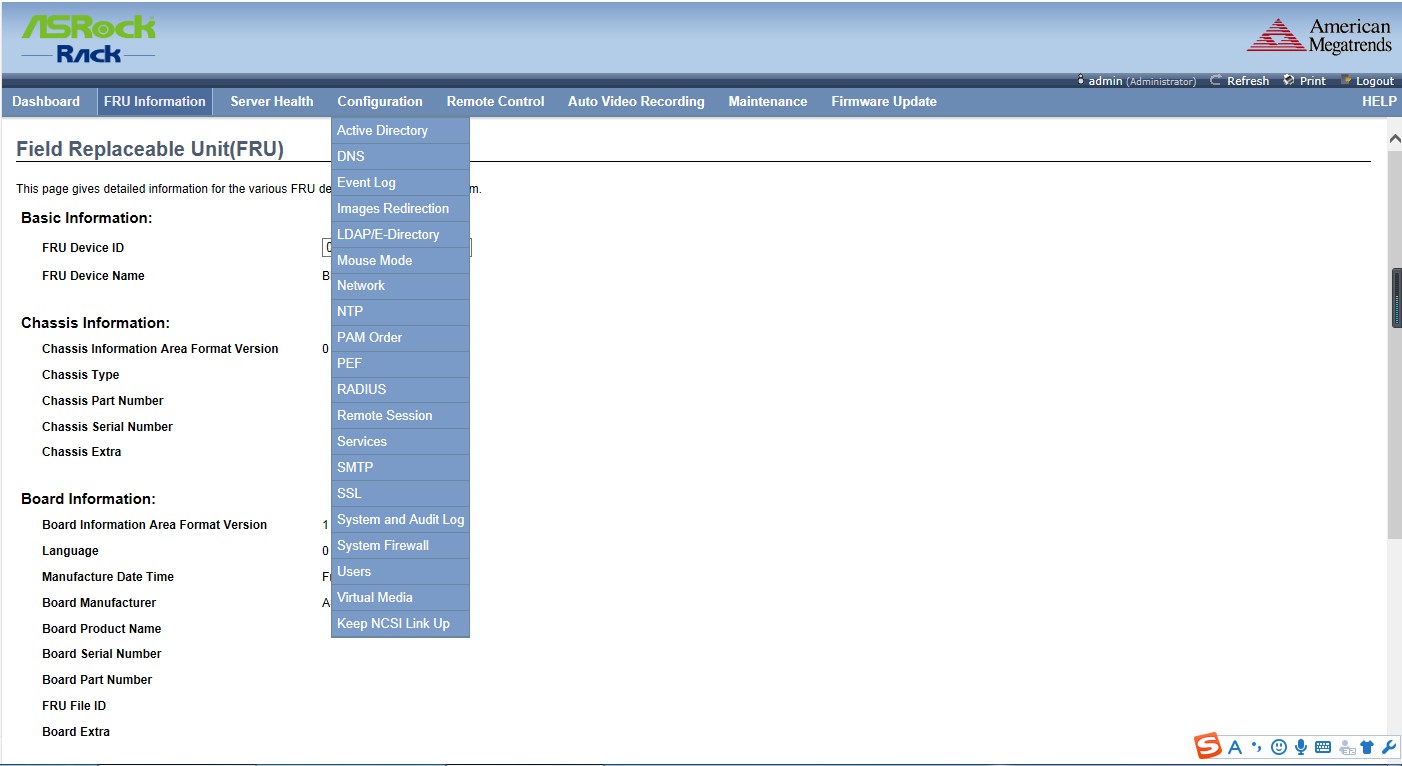Open the Sogou soft keyboard icon
Viewport: 1402px width, 766px height.
(x=1323, y=747)
